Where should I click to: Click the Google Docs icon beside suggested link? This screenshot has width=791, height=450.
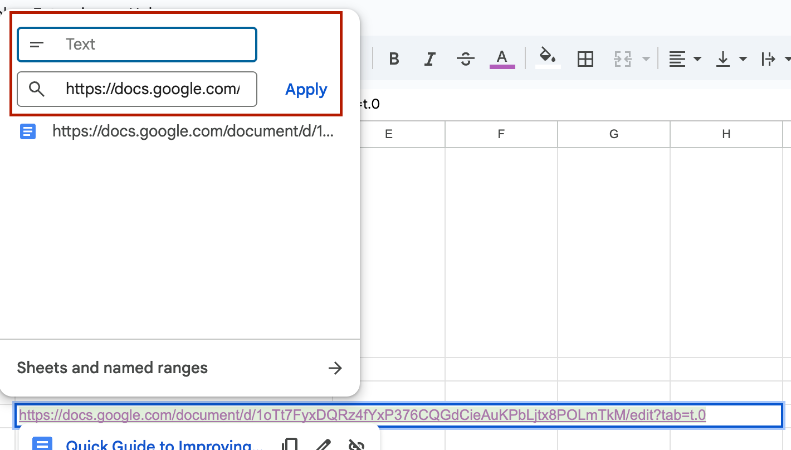click(x=28, y=132)
